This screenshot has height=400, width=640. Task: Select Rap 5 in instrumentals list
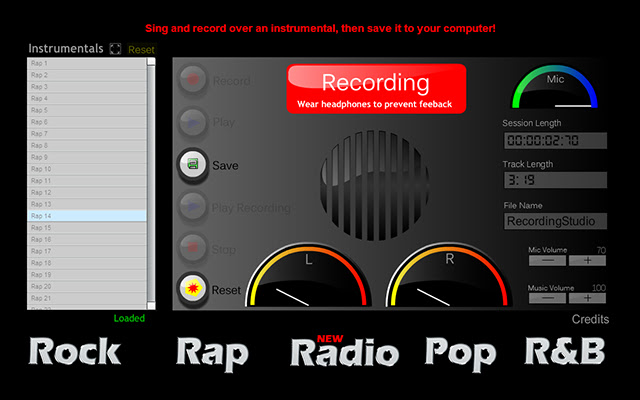87,110
